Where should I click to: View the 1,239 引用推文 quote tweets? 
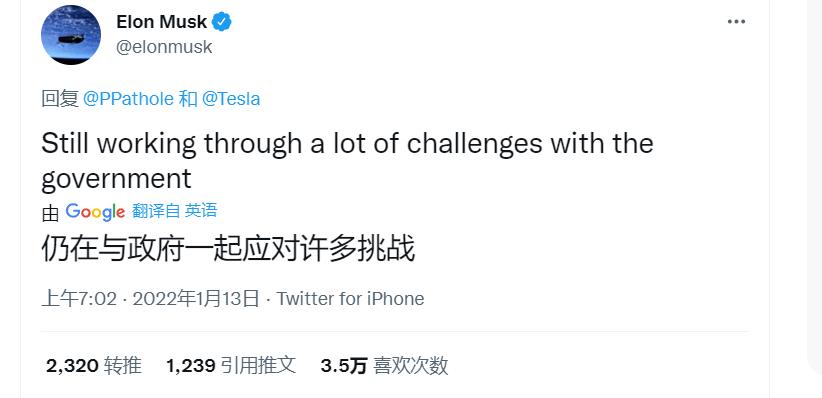(231, 365)
